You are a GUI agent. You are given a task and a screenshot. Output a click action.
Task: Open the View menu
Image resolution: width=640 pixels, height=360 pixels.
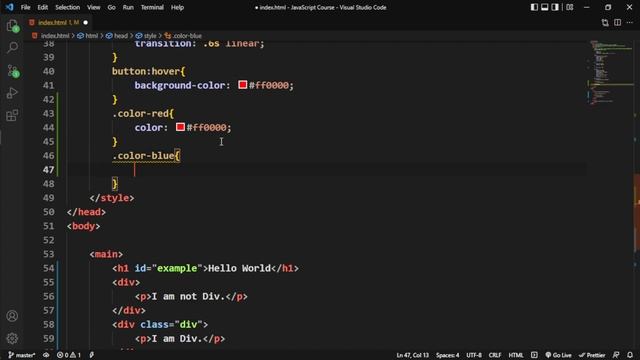93,7
